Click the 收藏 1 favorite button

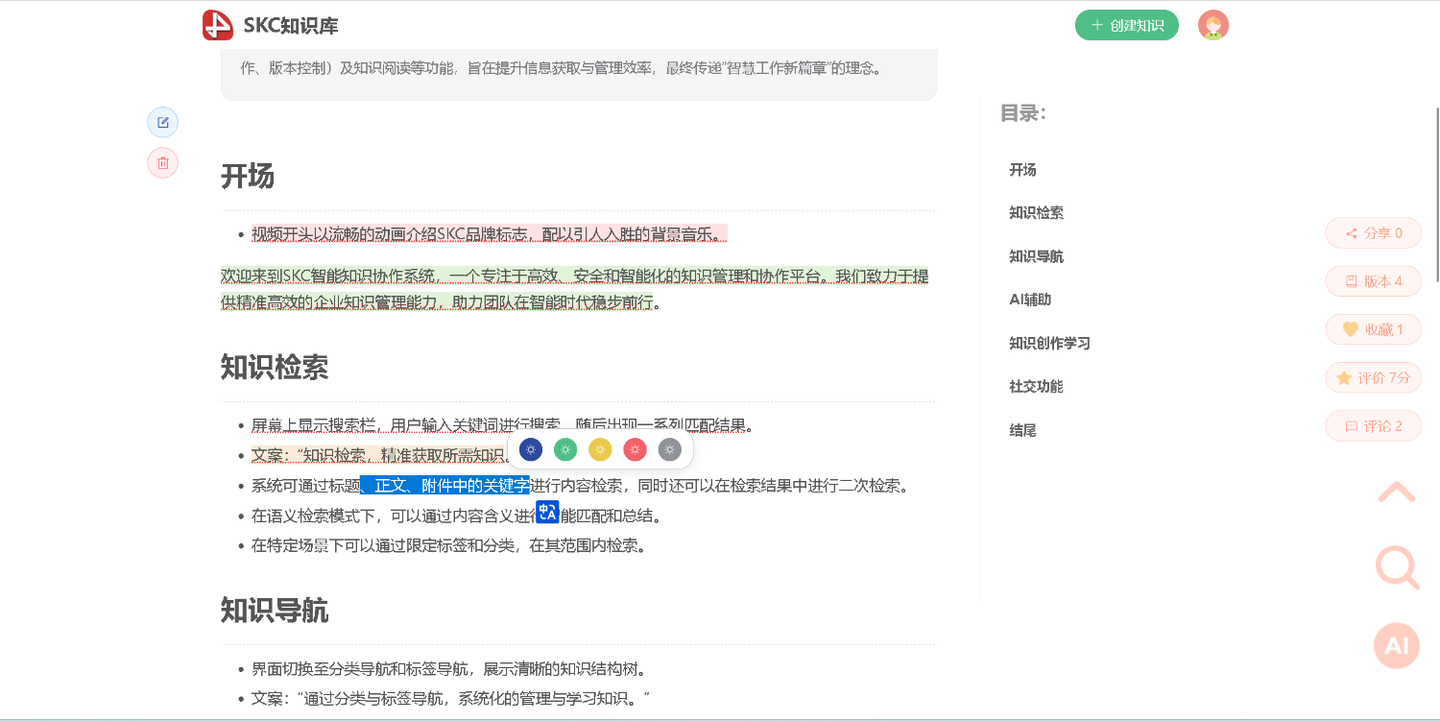[x=1374, y=329]
